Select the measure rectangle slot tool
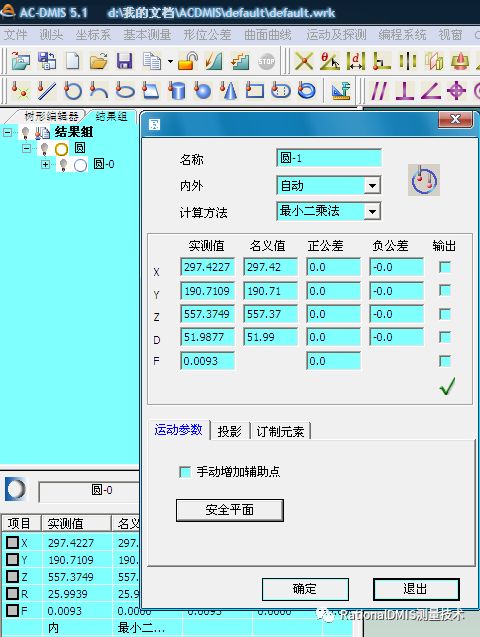 (255, 91)
